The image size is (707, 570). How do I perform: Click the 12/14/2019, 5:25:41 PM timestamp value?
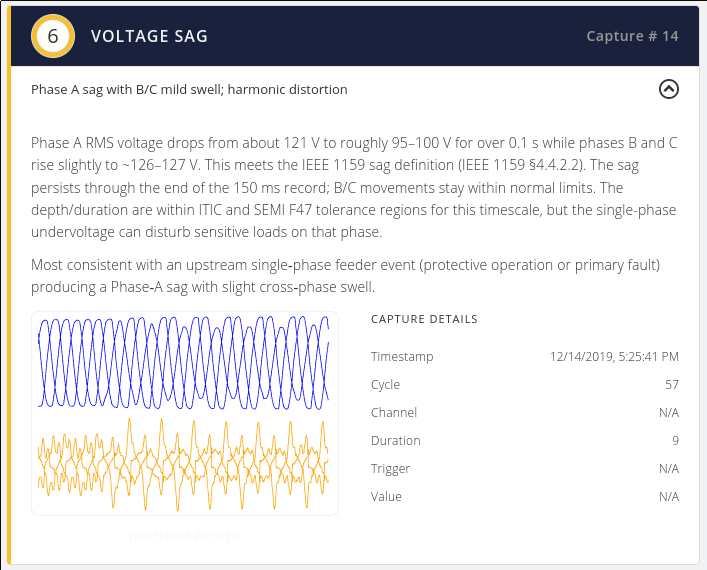[614, 356]
